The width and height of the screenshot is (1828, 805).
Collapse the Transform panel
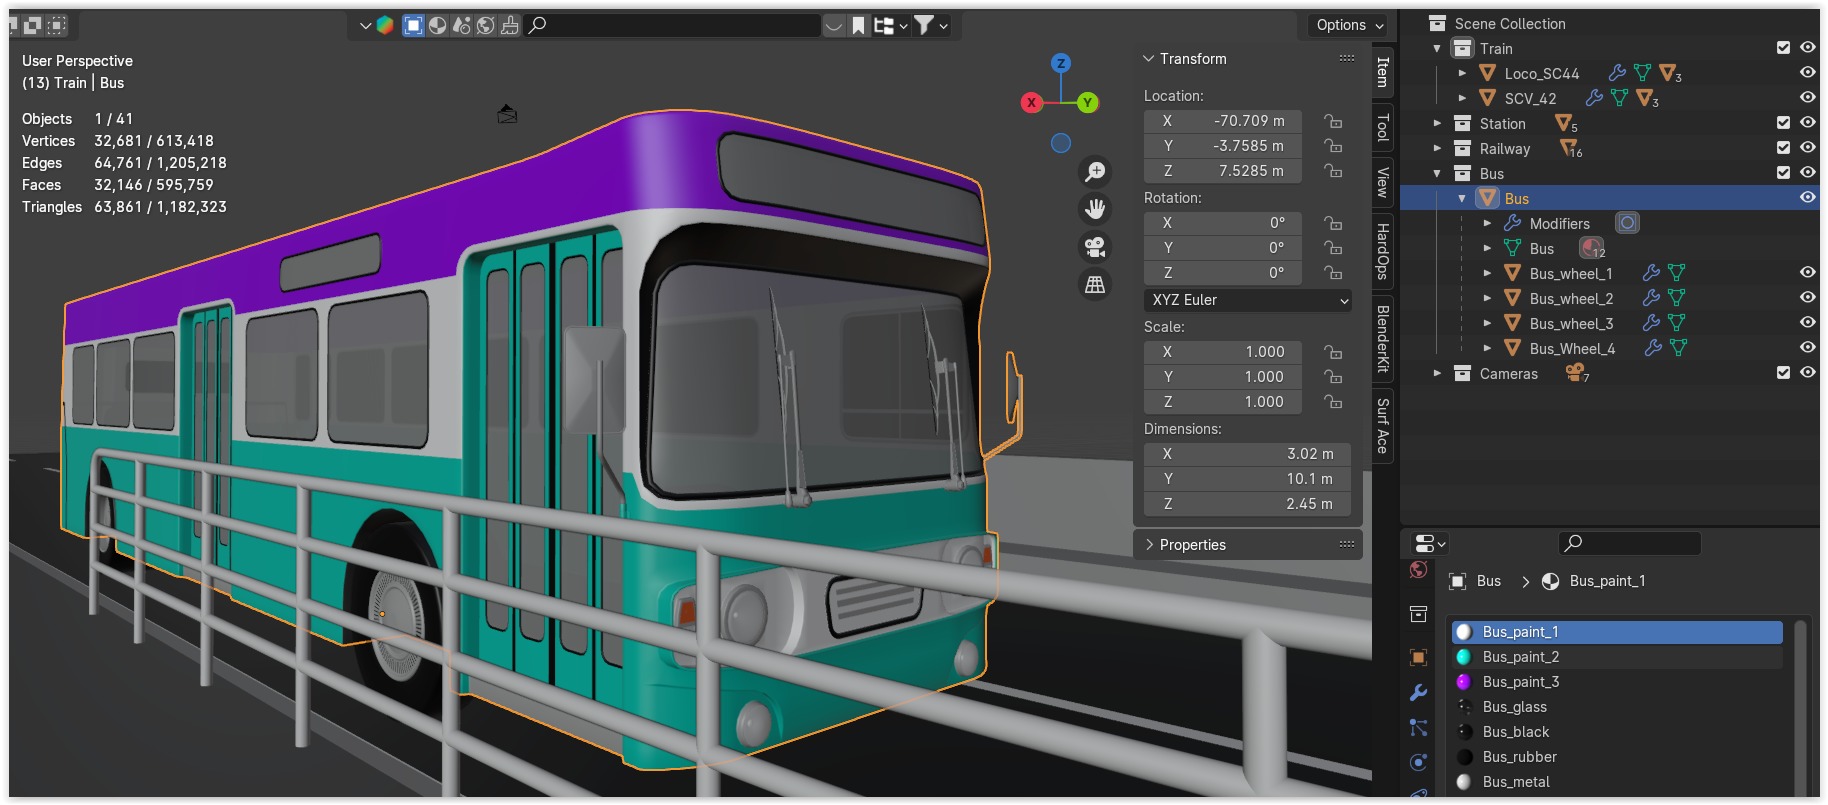(x=1149, y=59)
